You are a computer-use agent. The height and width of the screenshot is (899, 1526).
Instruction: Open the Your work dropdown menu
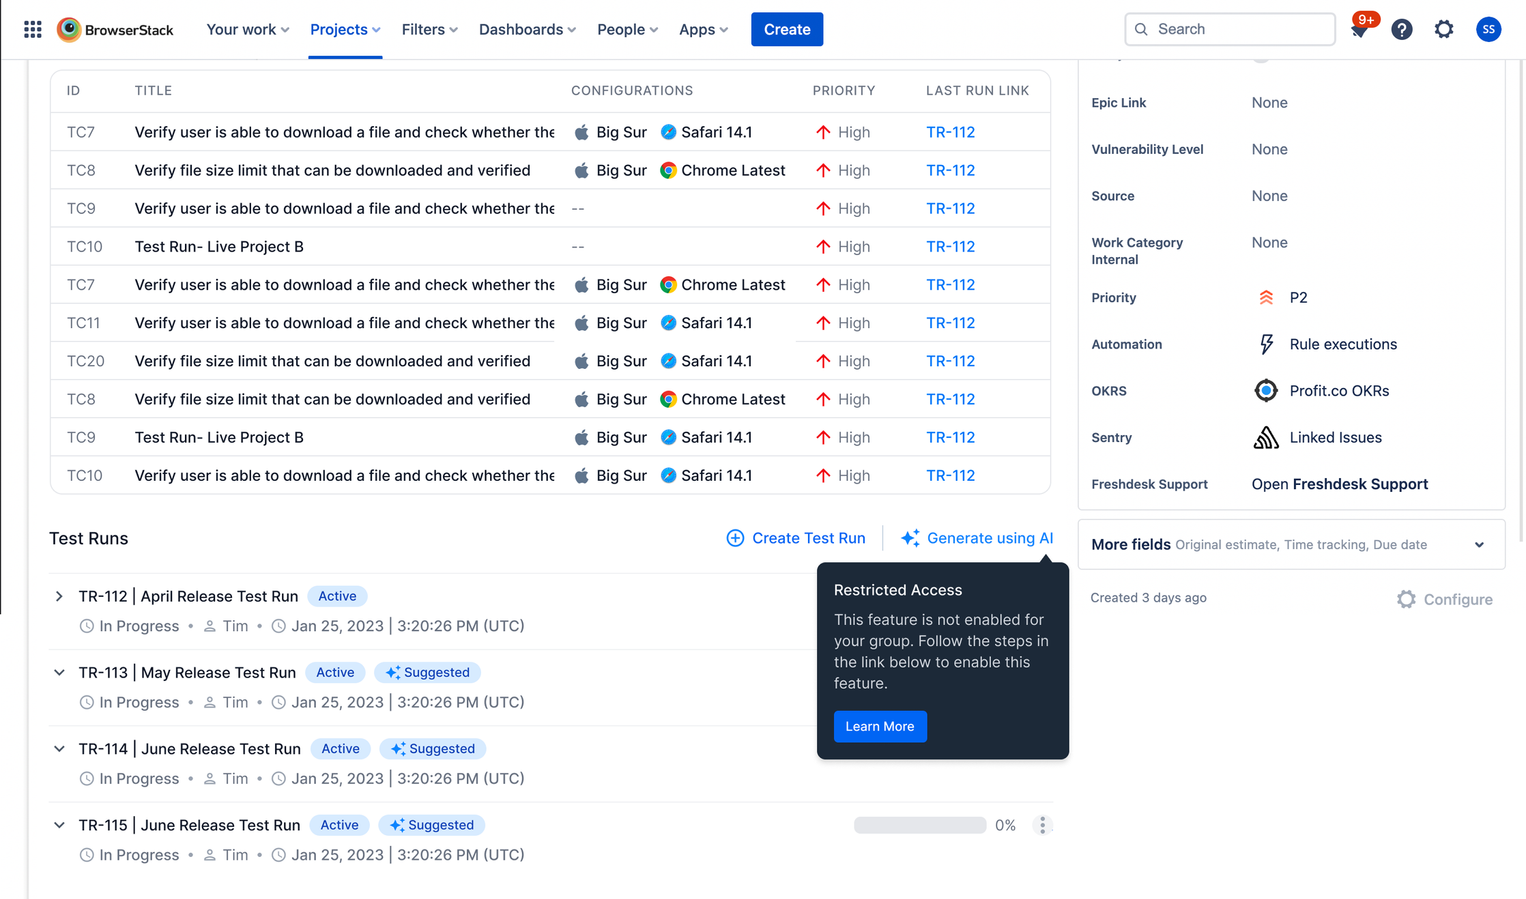pos(248,29)
